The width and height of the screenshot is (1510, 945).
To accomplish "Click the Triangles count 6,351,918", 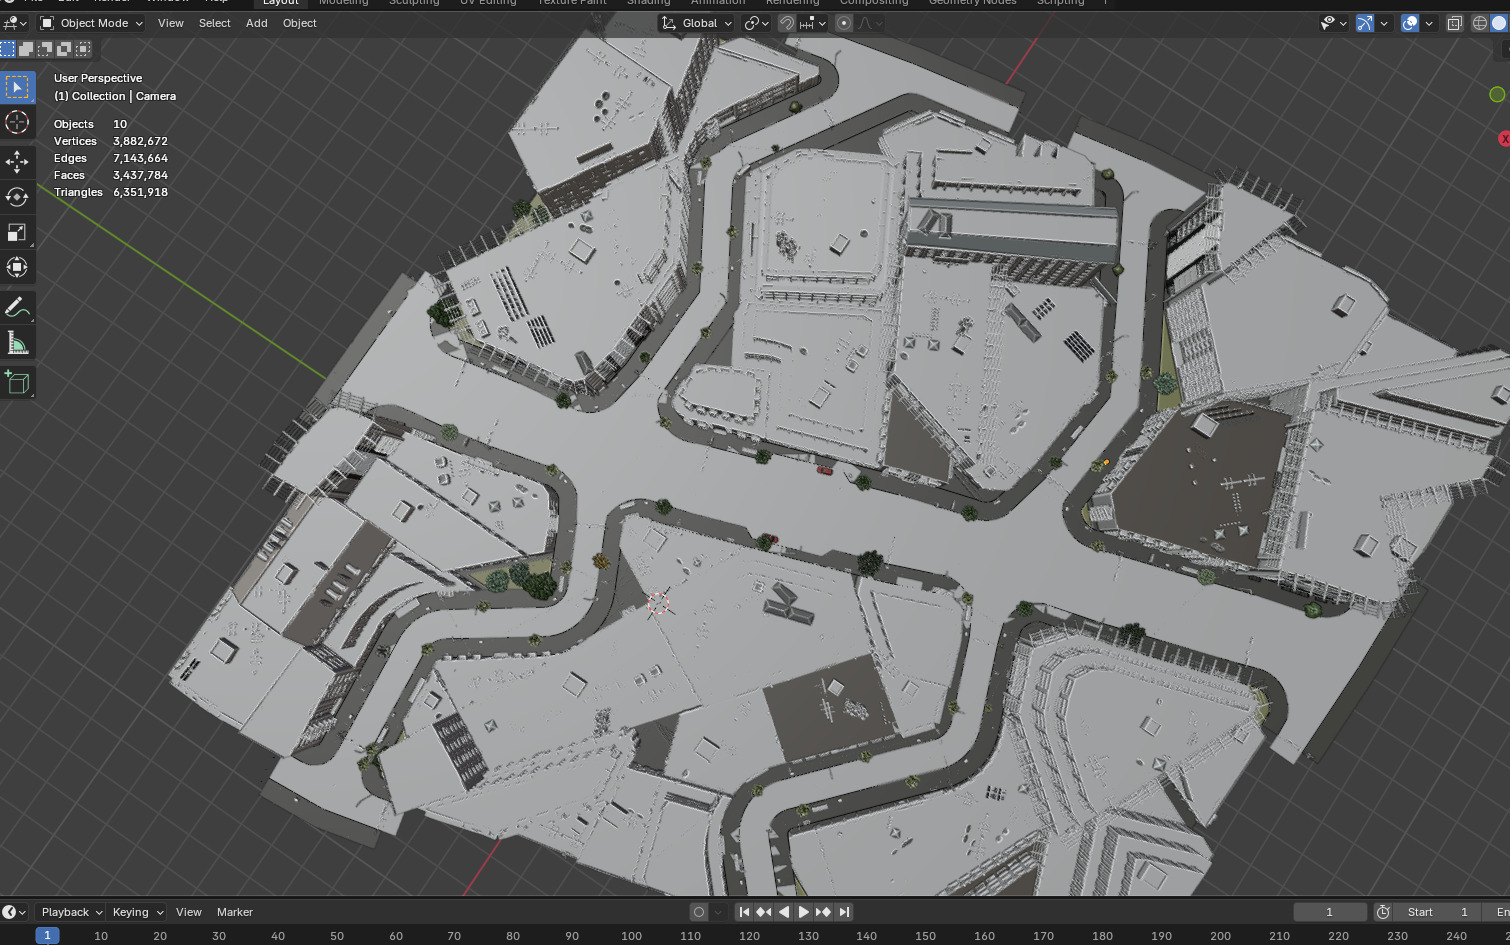I will 140,192.
